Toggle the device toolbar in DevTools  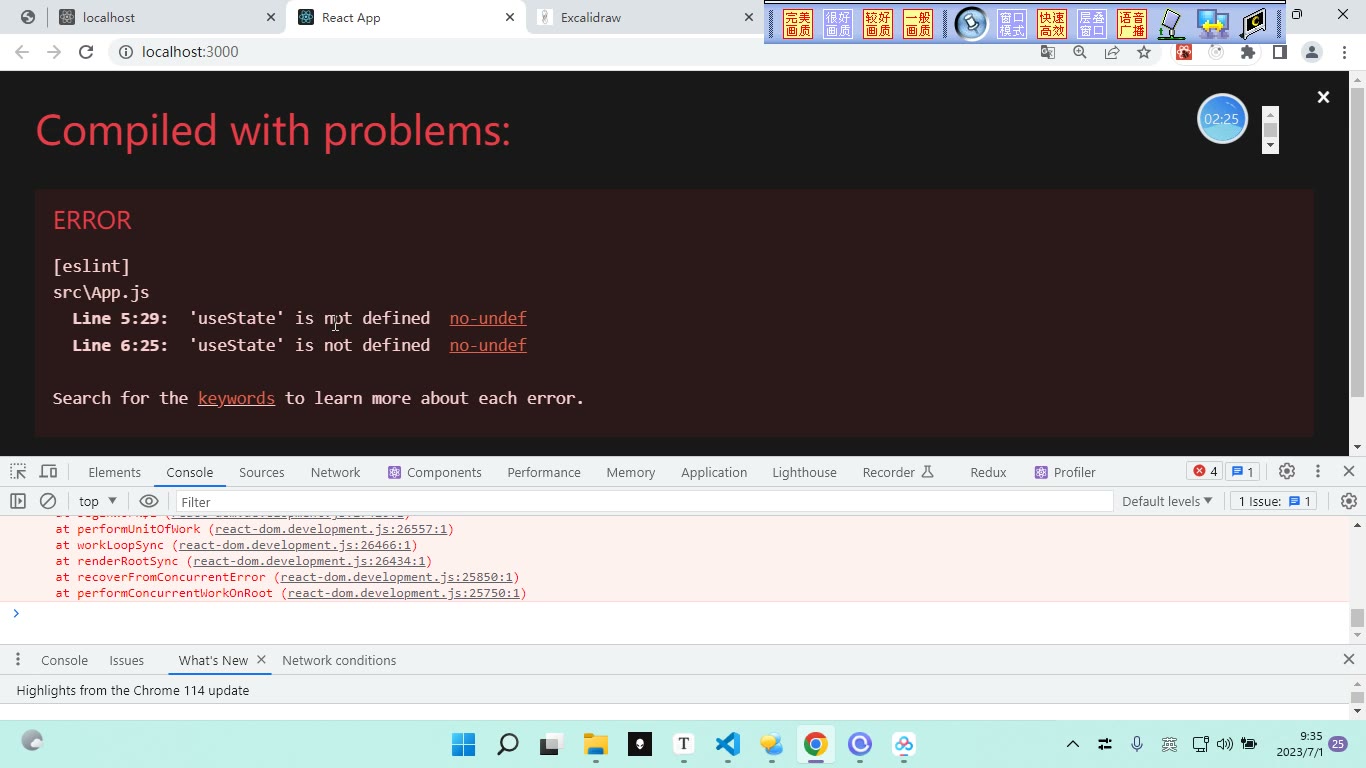[48, 472]
